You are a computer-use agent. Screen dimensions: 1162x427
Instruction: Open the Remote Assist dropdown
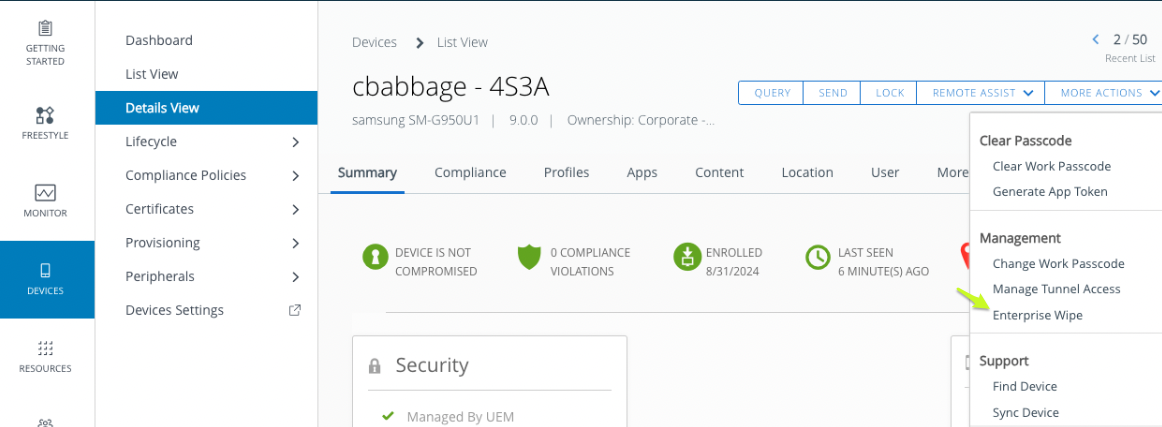pyautogui.click(x=981, y=93)
